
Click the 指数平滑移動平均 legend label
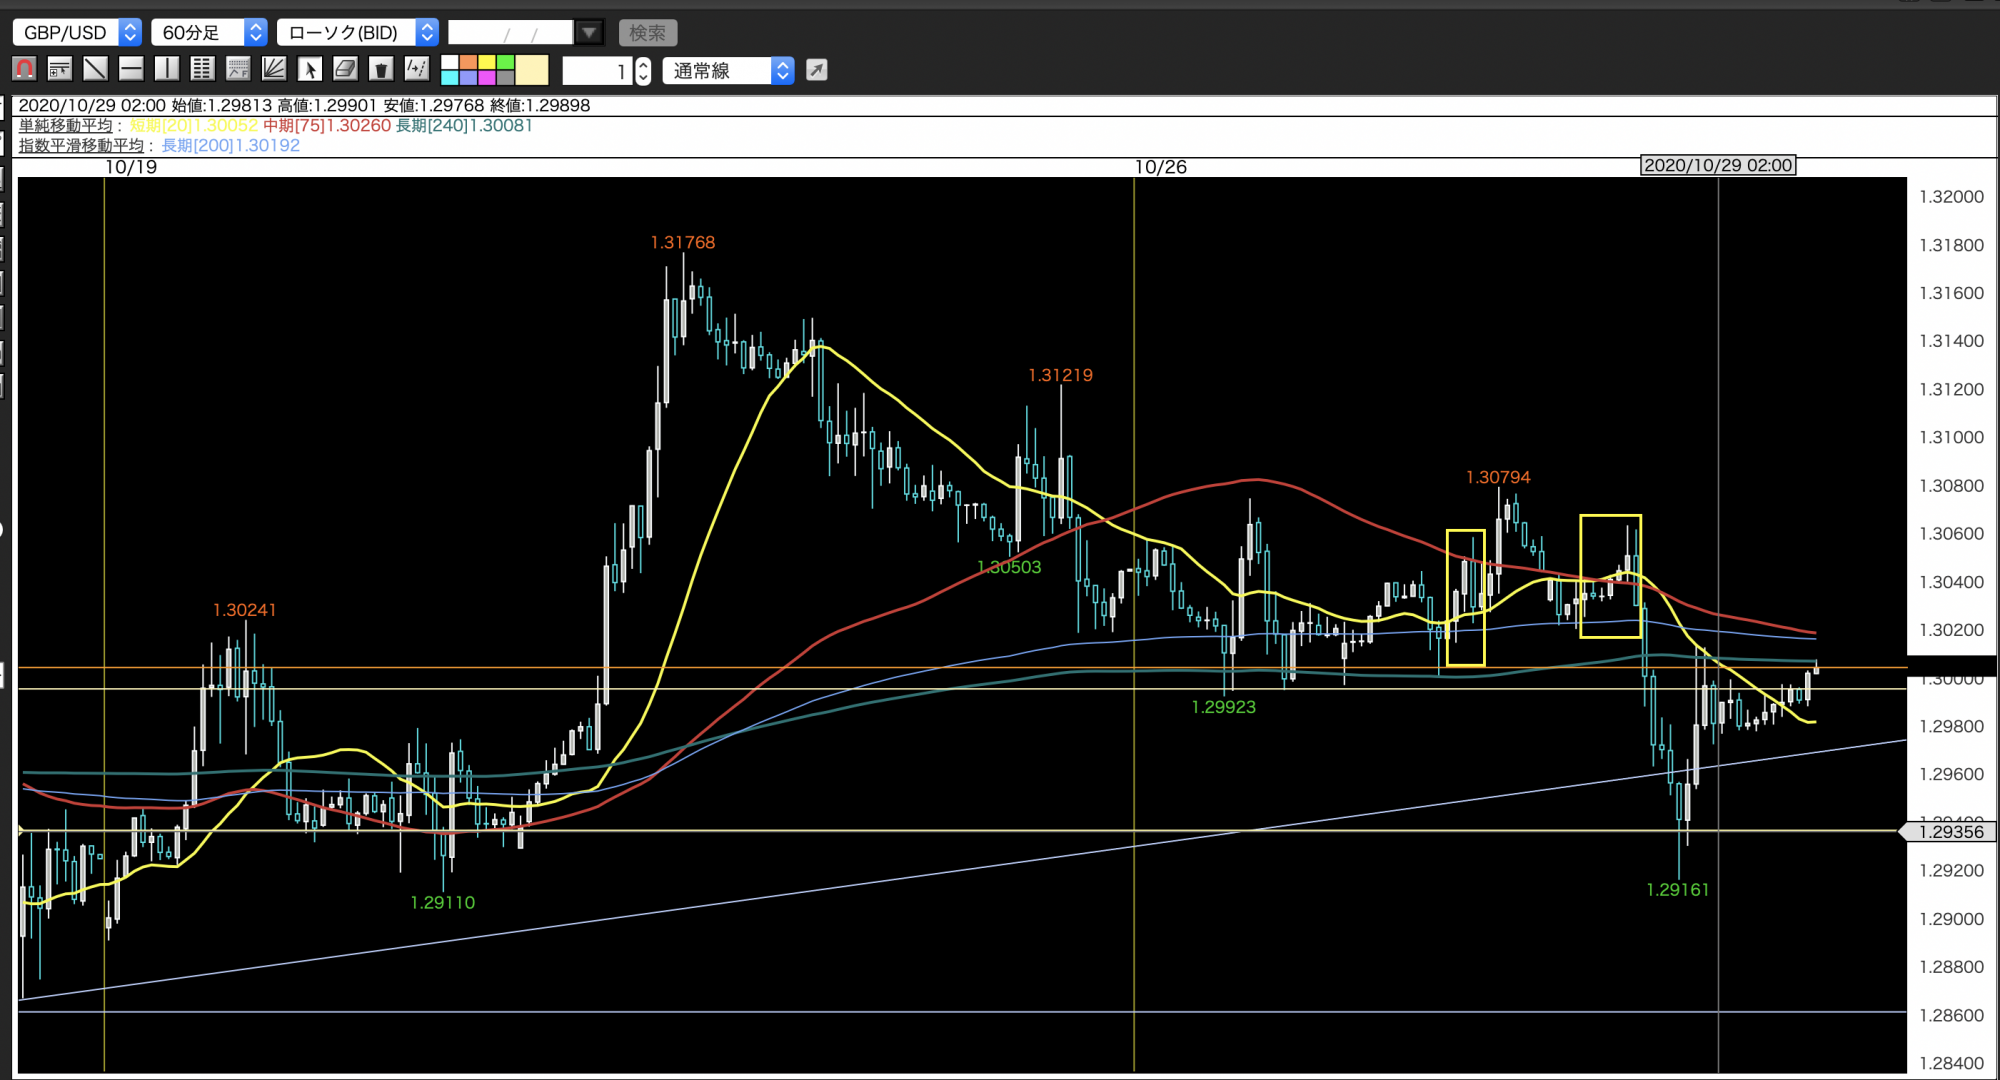coord(82,145)
